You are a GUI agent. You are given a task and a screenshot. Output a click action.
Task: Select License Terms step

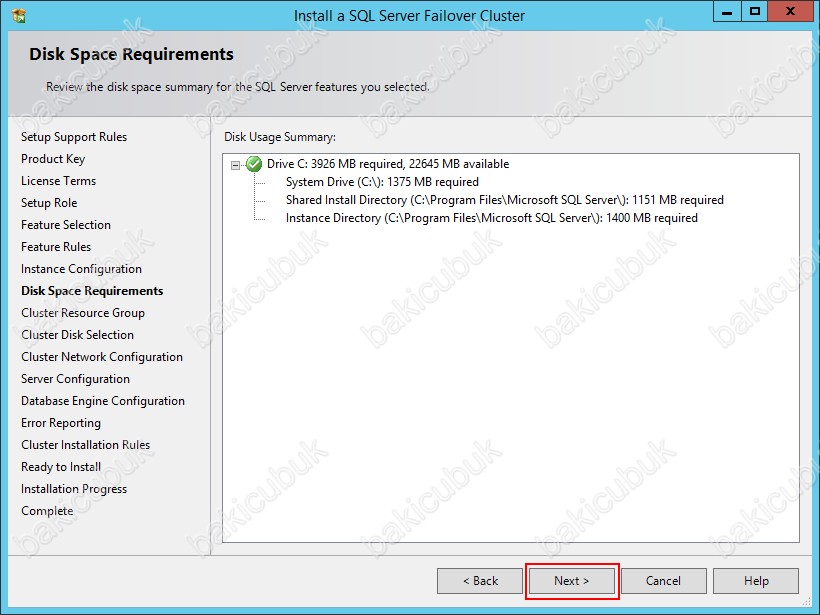(59, 181)
